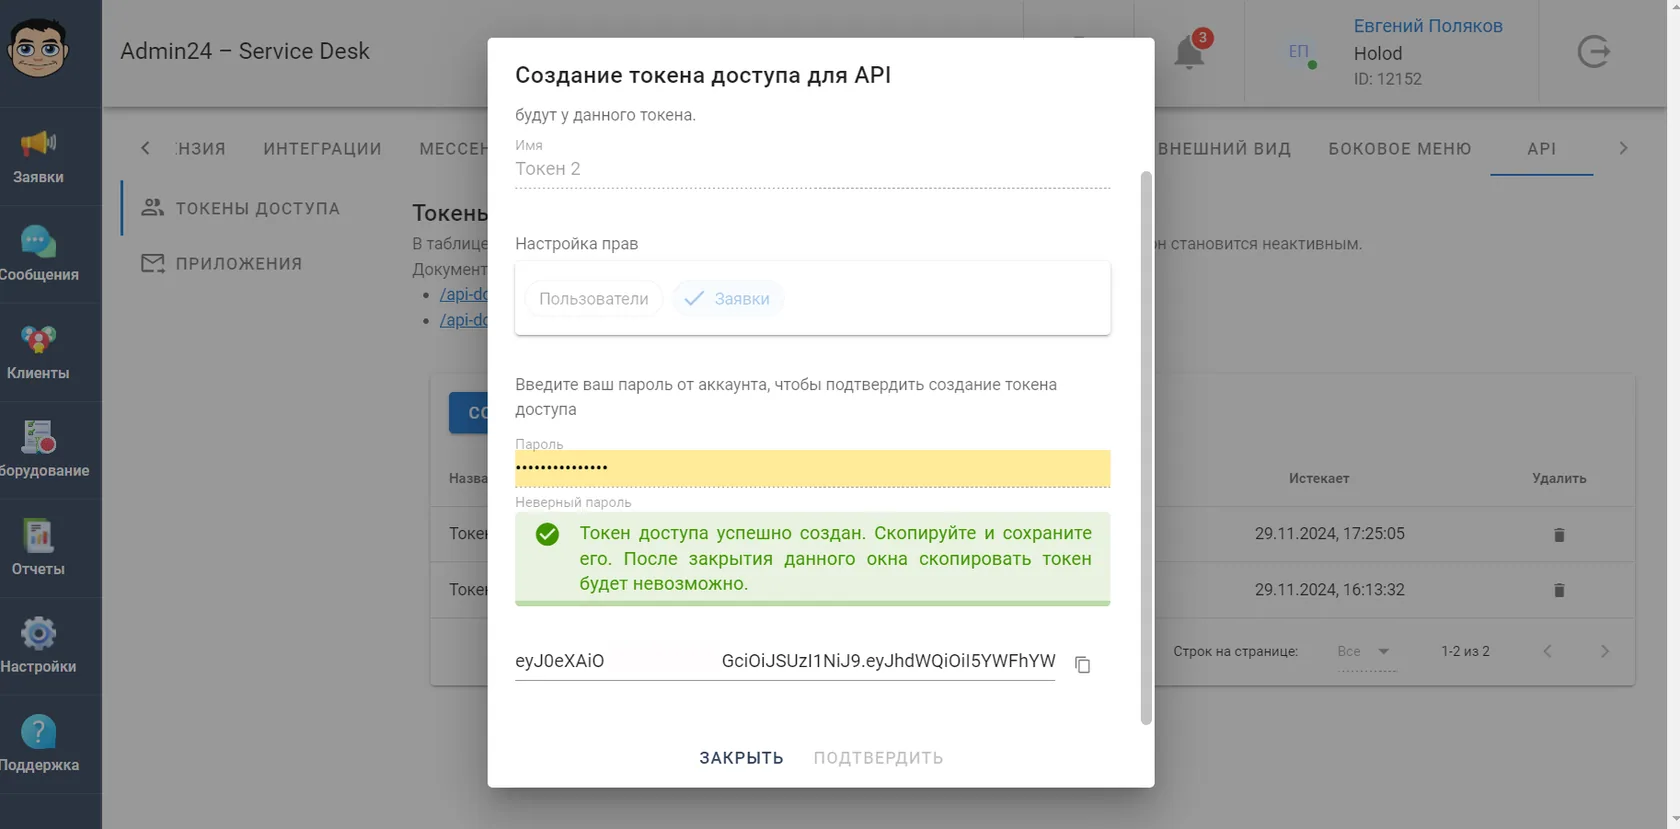Click the Истекает column header
This screenshot has height=829, width=1680.
1319,479
